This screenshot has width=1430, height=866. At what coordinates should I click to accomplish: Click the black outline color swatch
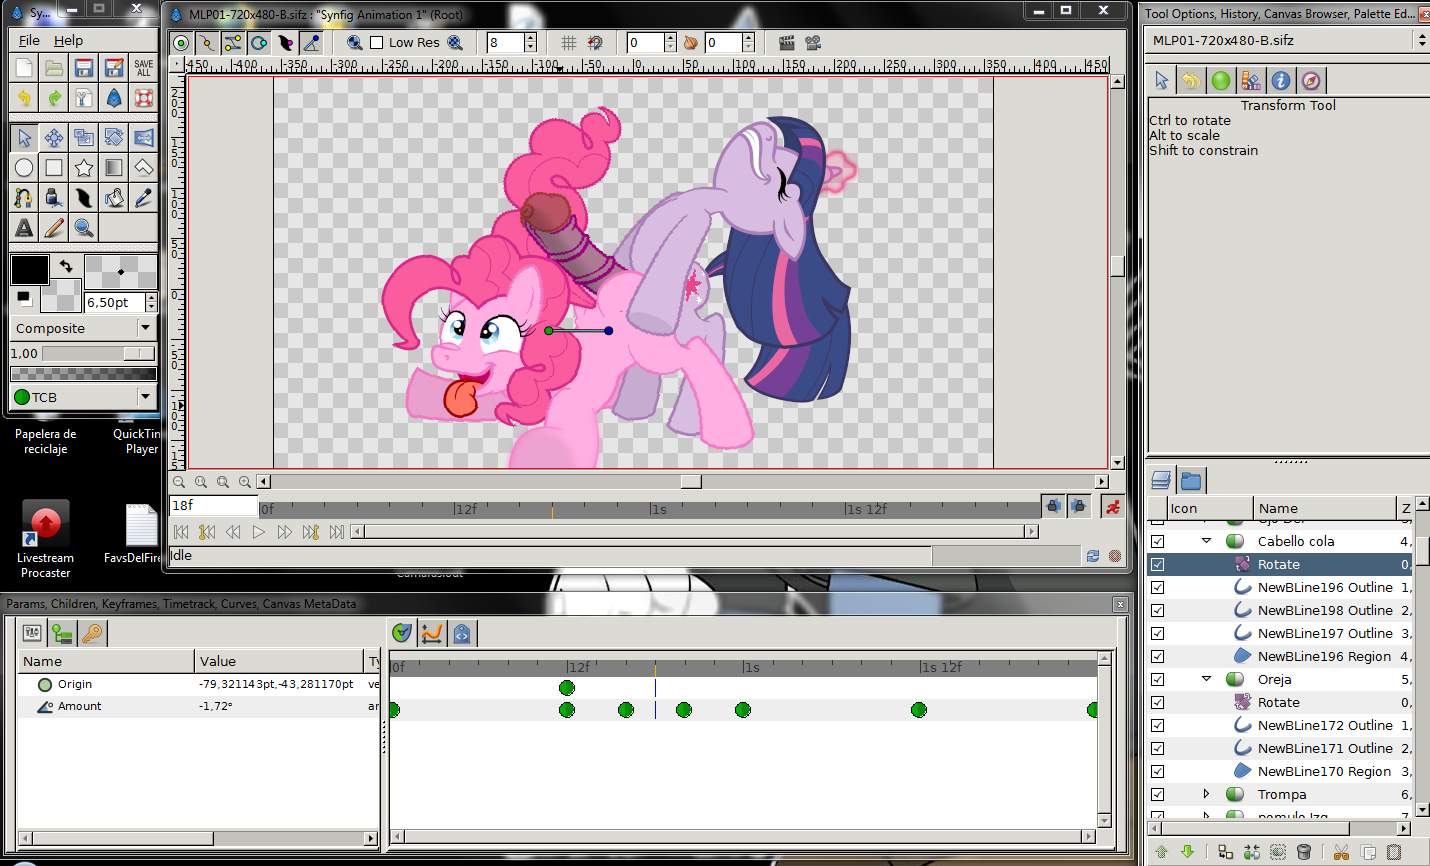(29, 270)
